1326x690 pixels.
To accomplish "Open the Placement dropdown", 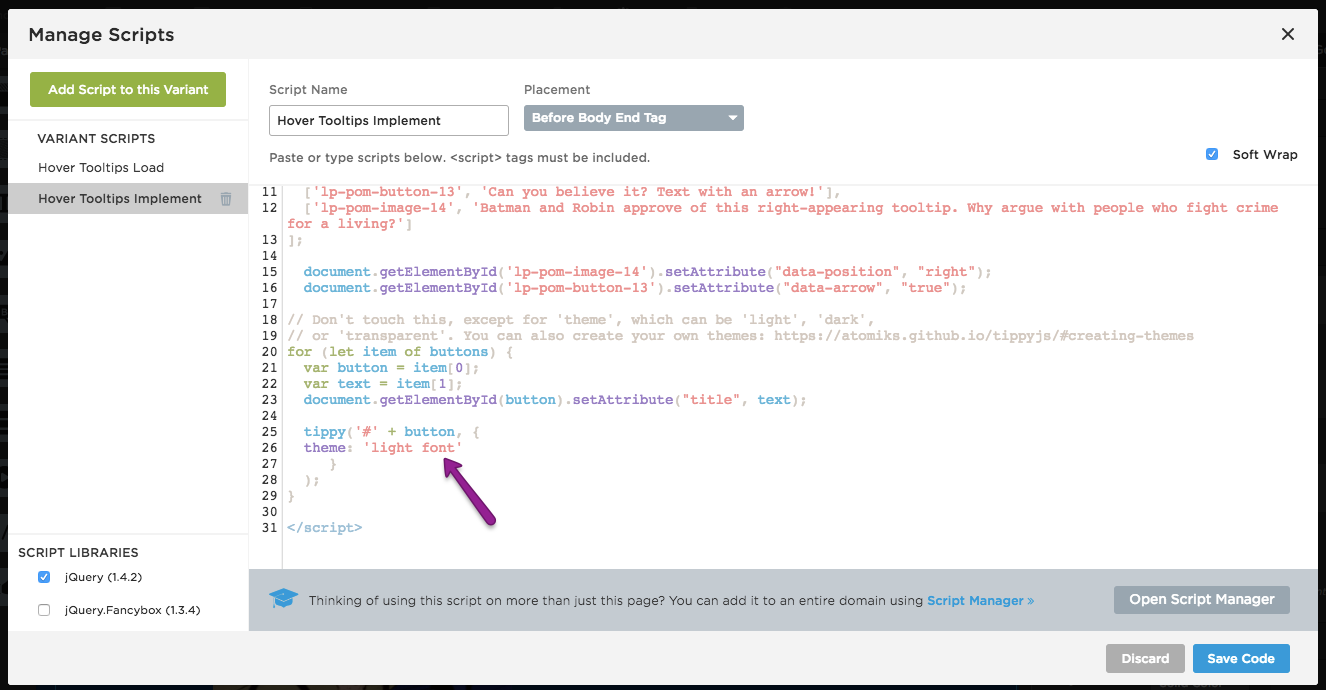I will pos(633,118).
